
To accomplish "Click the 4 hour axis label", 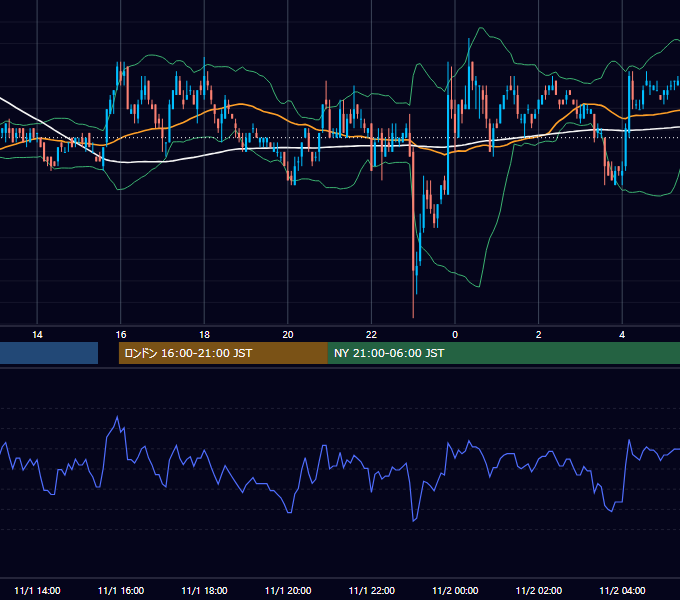I will point(622,335).
